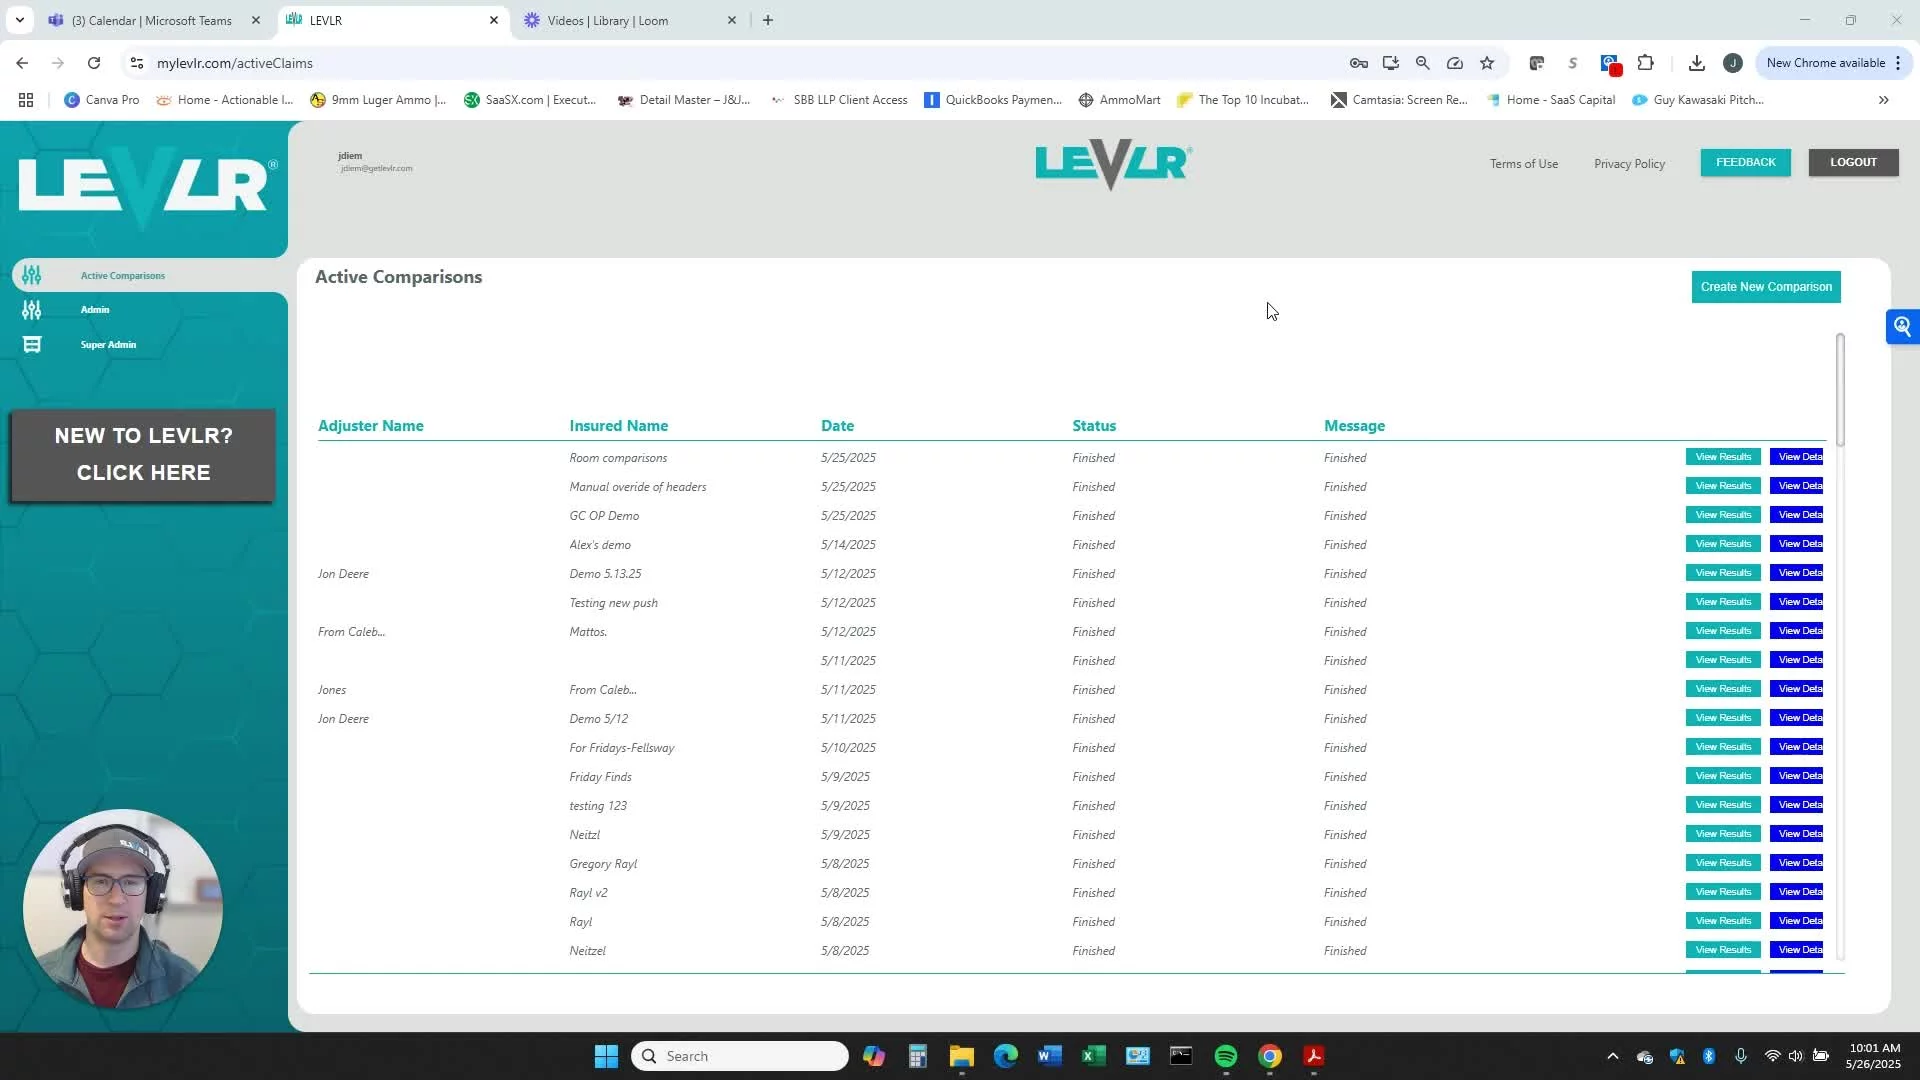Screen dimensions: 1920x1080
Task: Open the AmmoMart bookmark
Action: (1120, 100)
